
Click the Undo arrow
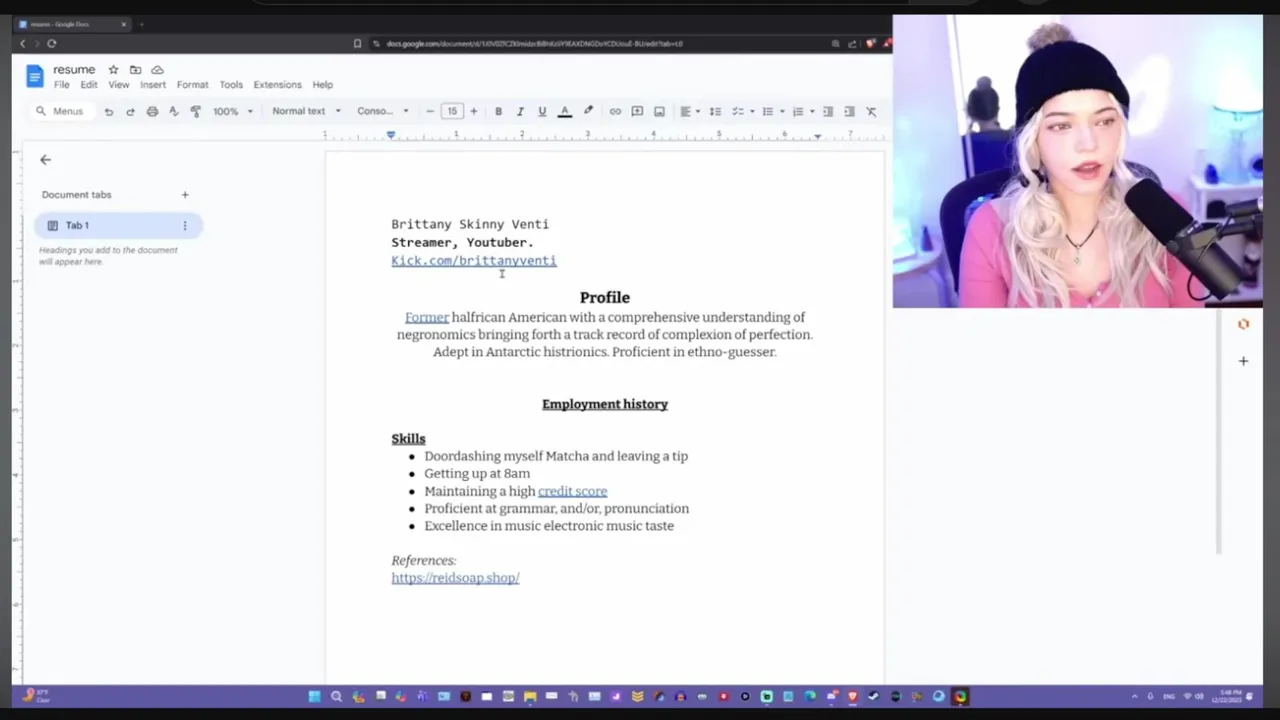coord(108,111)
